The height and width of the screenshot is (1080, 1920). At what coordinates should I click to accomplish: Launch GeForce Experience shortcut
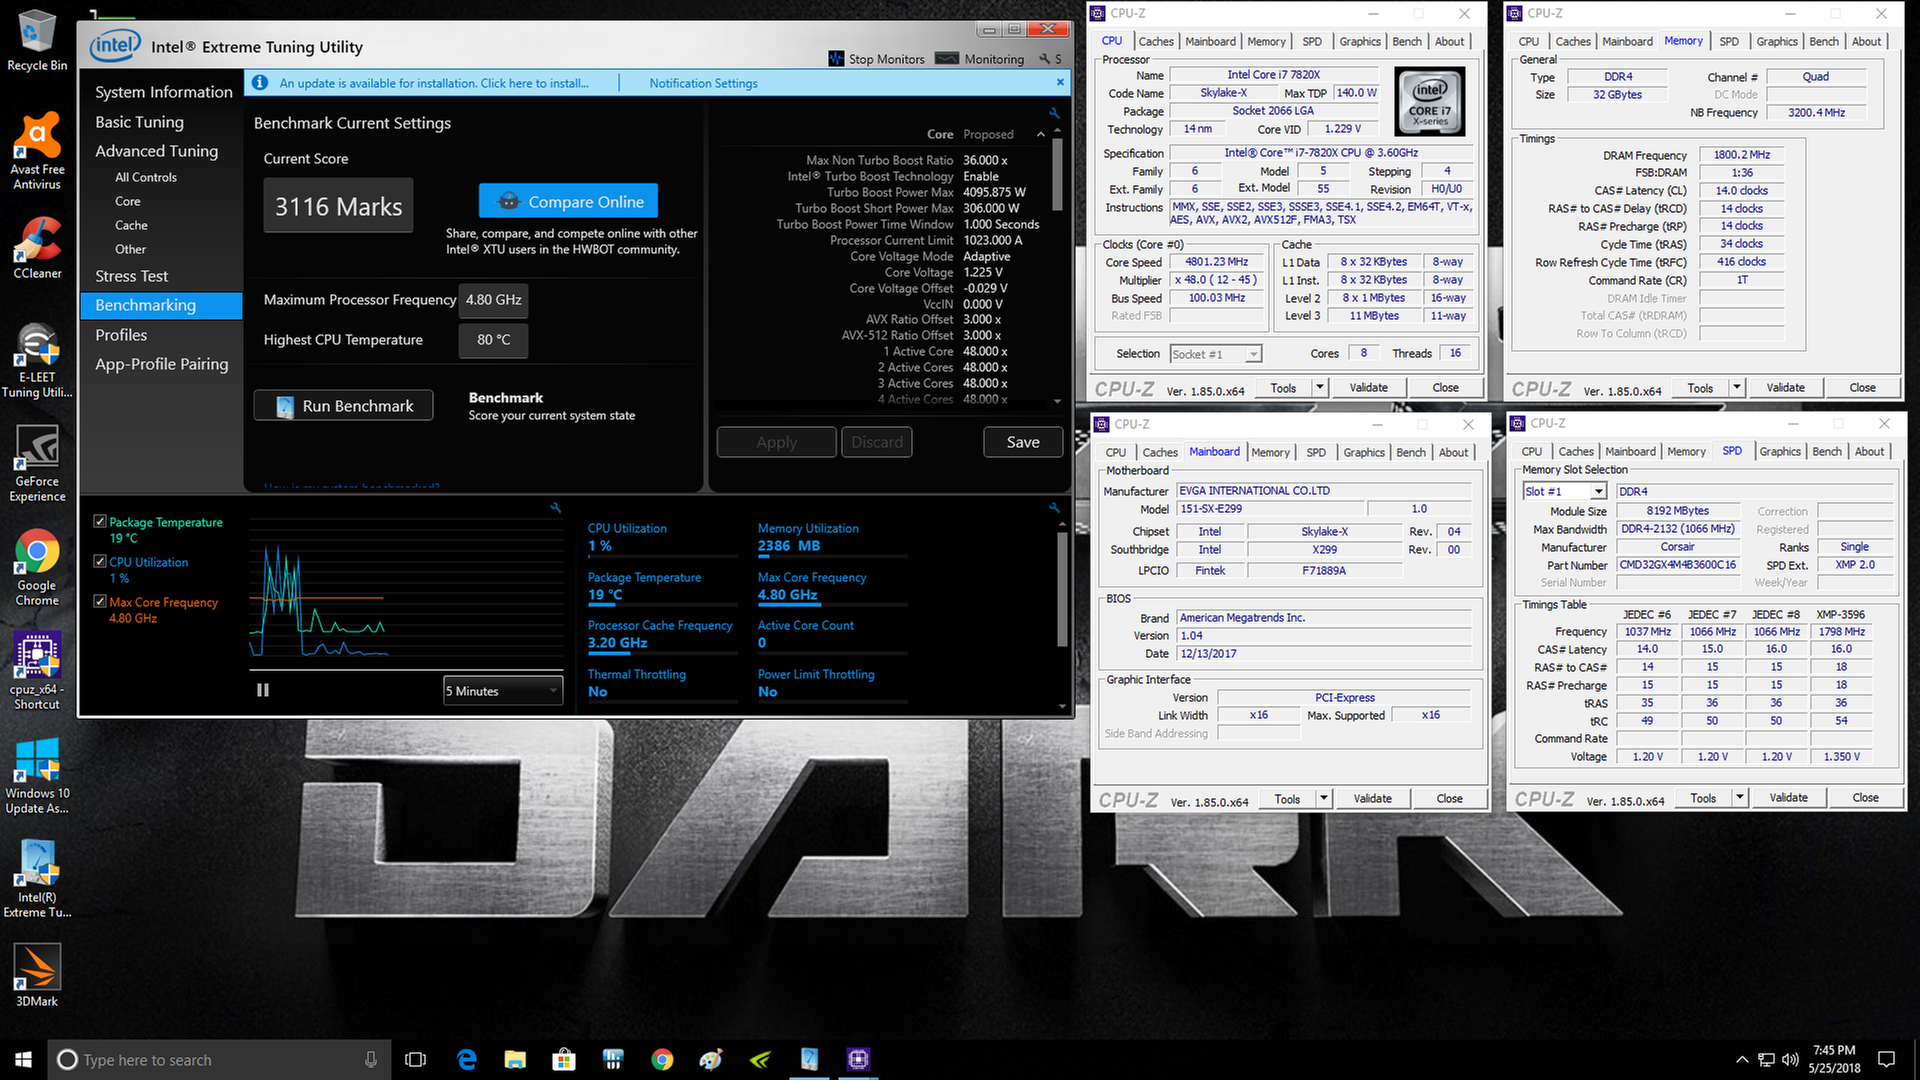coord(37,463)
